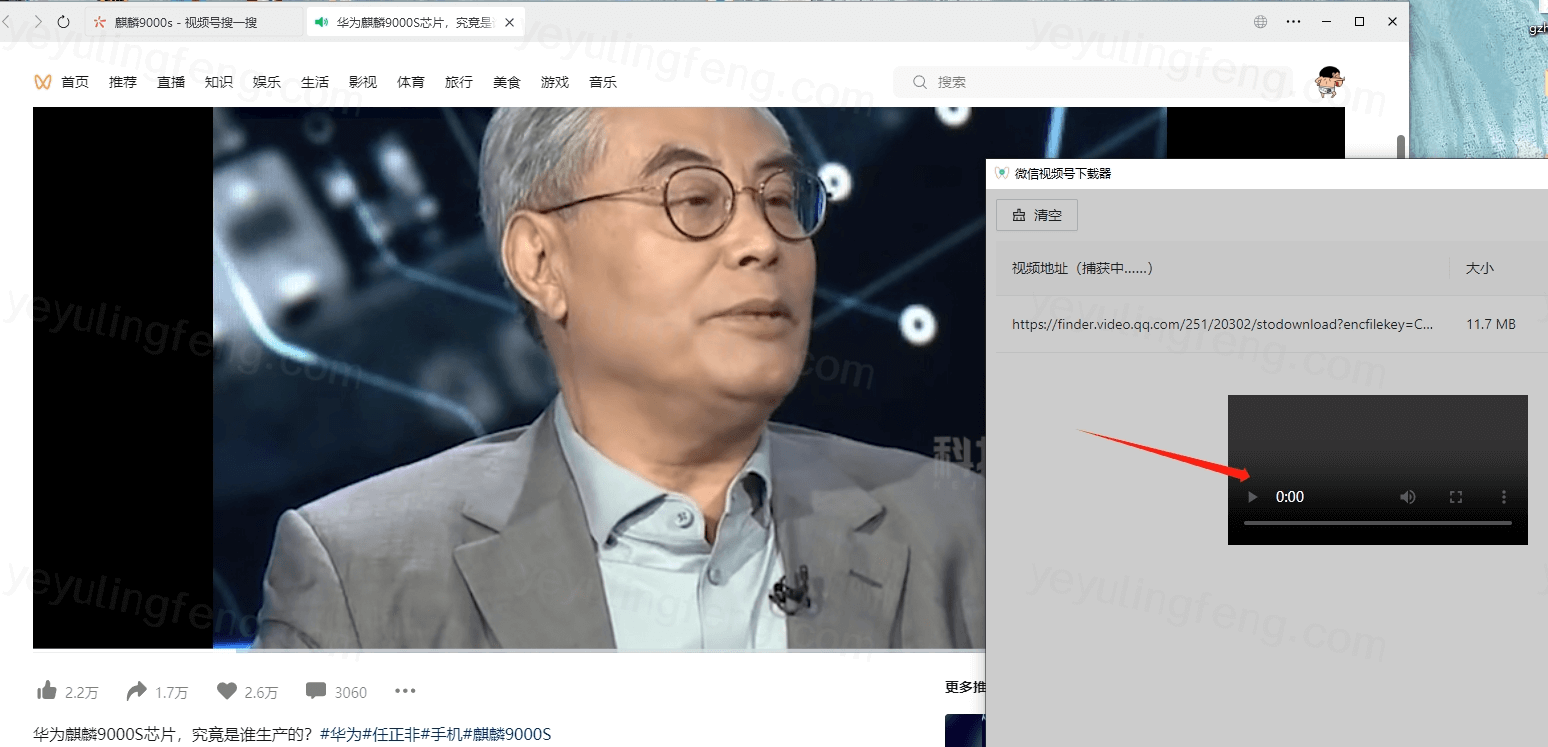Select the 音乐 category
Viewport: 1548px width, 747px height.
coord(603,82)
